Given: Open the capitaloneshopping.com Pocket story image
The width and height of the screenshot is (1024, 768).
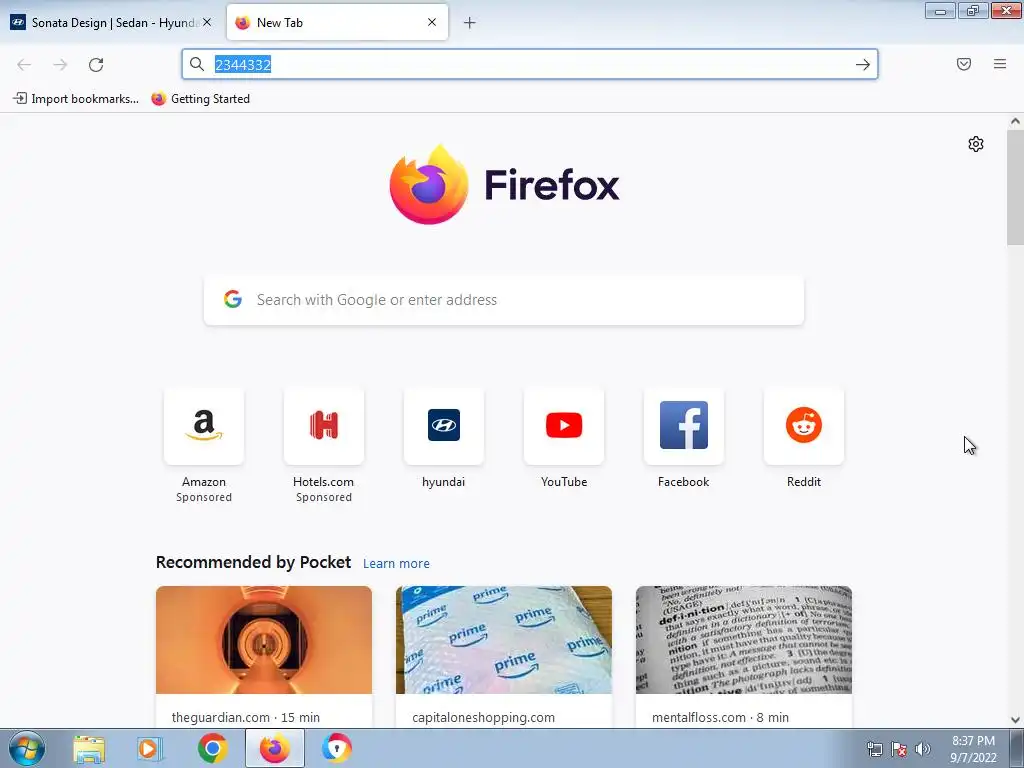Looking at the screenshot, I should click(504, 640).
